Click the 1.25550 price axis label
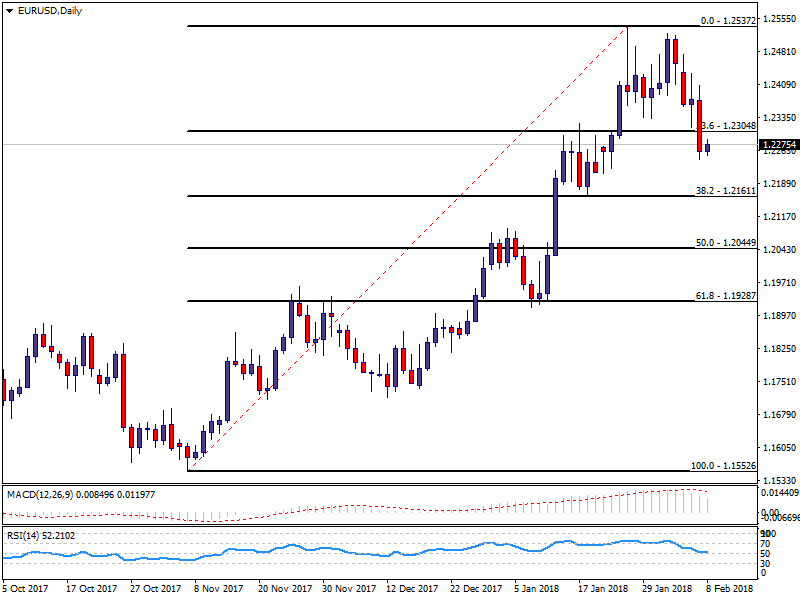Viewport: 800px width, 600px height. (779, 18)
